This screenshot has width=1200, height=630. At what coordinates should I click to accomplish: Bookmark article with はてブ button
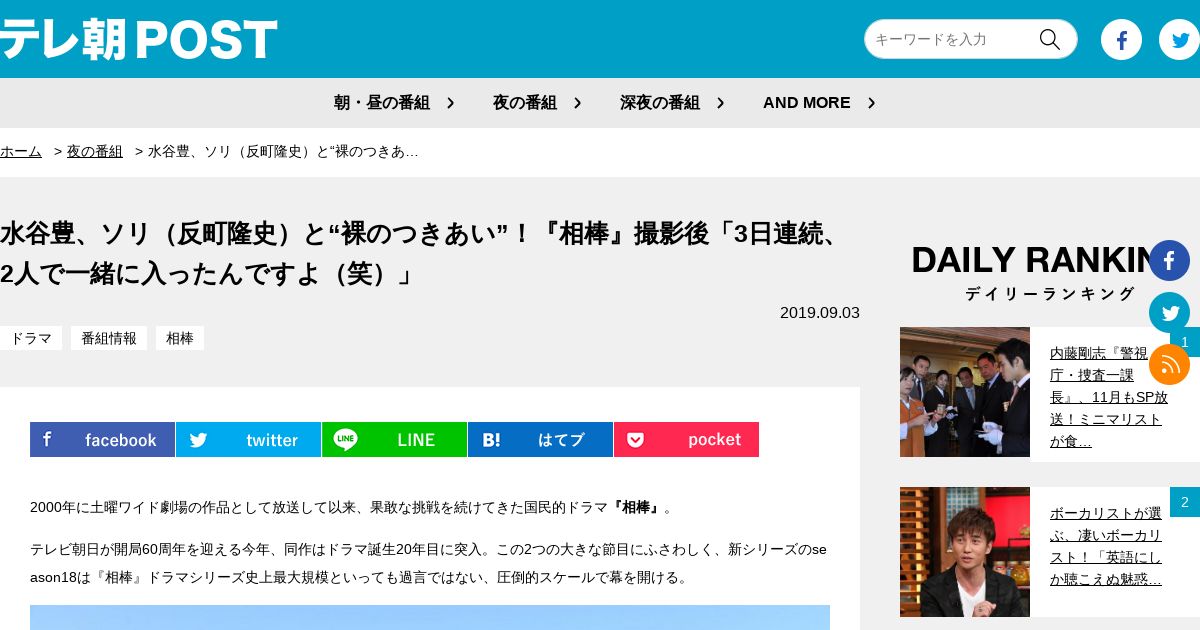click(540, 440)
